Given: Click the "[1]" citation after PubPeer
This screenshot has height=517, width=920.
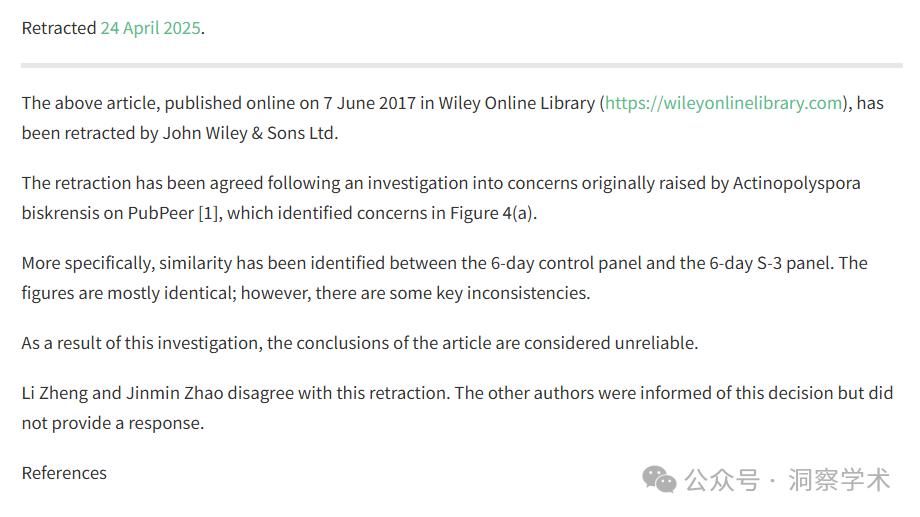Looking at the screenshot, I should click(x=210, y=213).
